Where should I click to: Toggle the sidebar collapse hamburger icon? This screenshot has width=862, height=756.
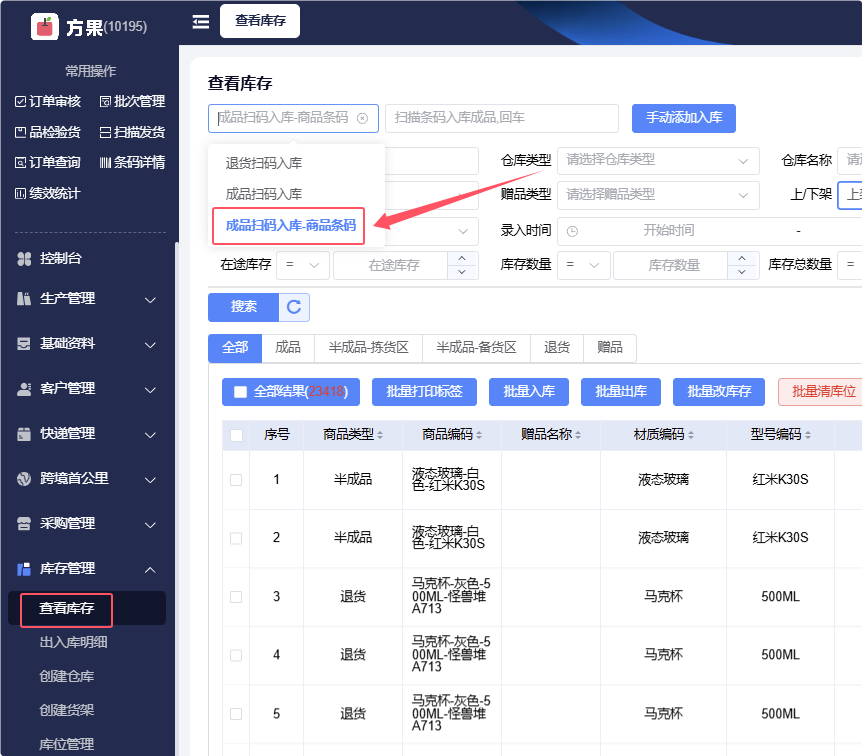tap(201, 21)
